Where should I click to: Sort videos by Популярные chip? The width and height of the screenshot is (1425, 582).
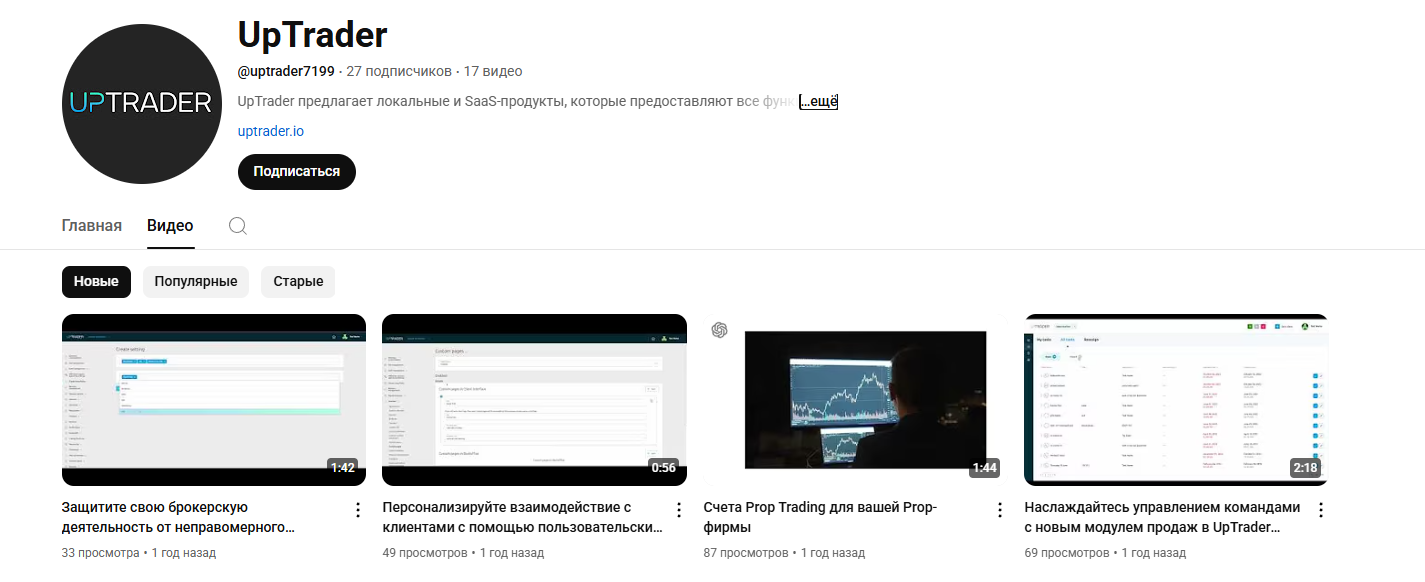(196, 281)
